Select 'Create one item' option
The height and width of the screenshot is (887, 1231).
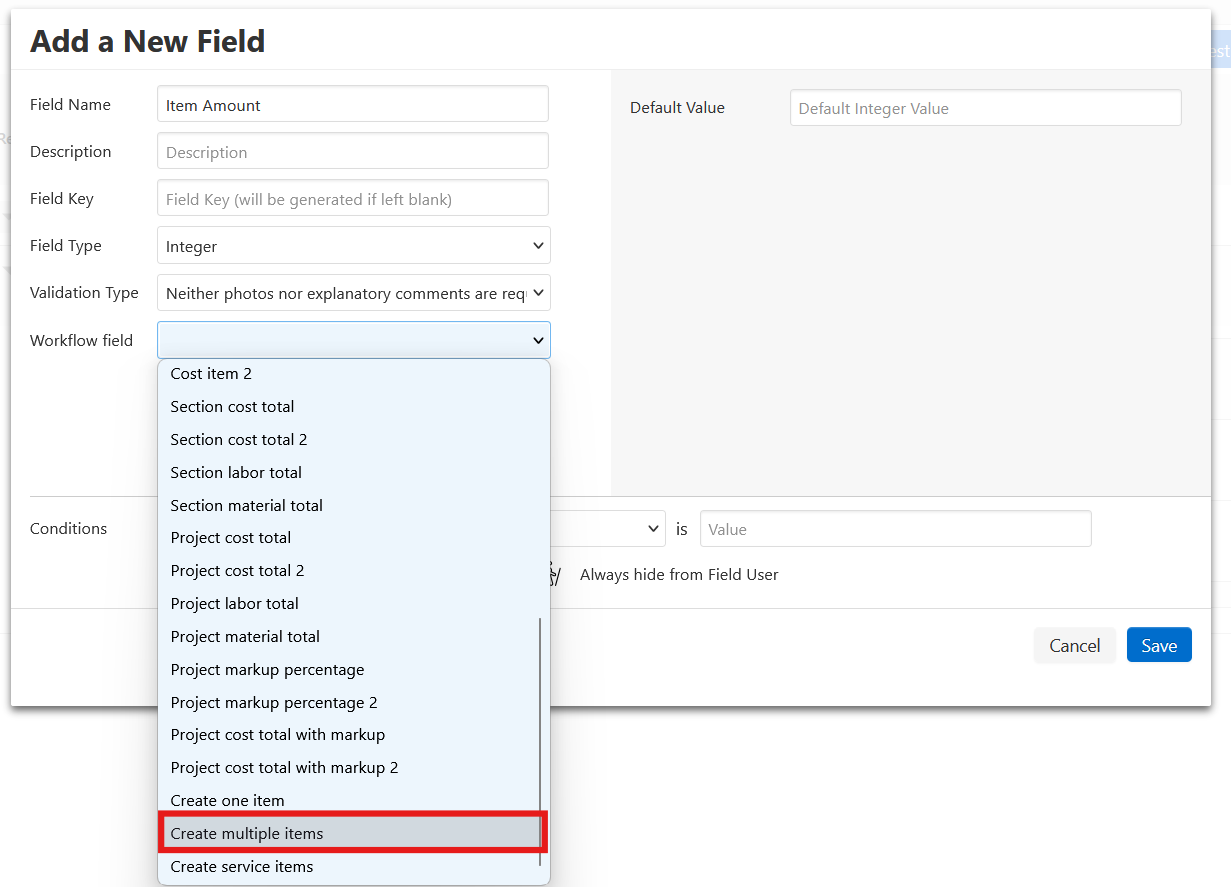[350, 801]
